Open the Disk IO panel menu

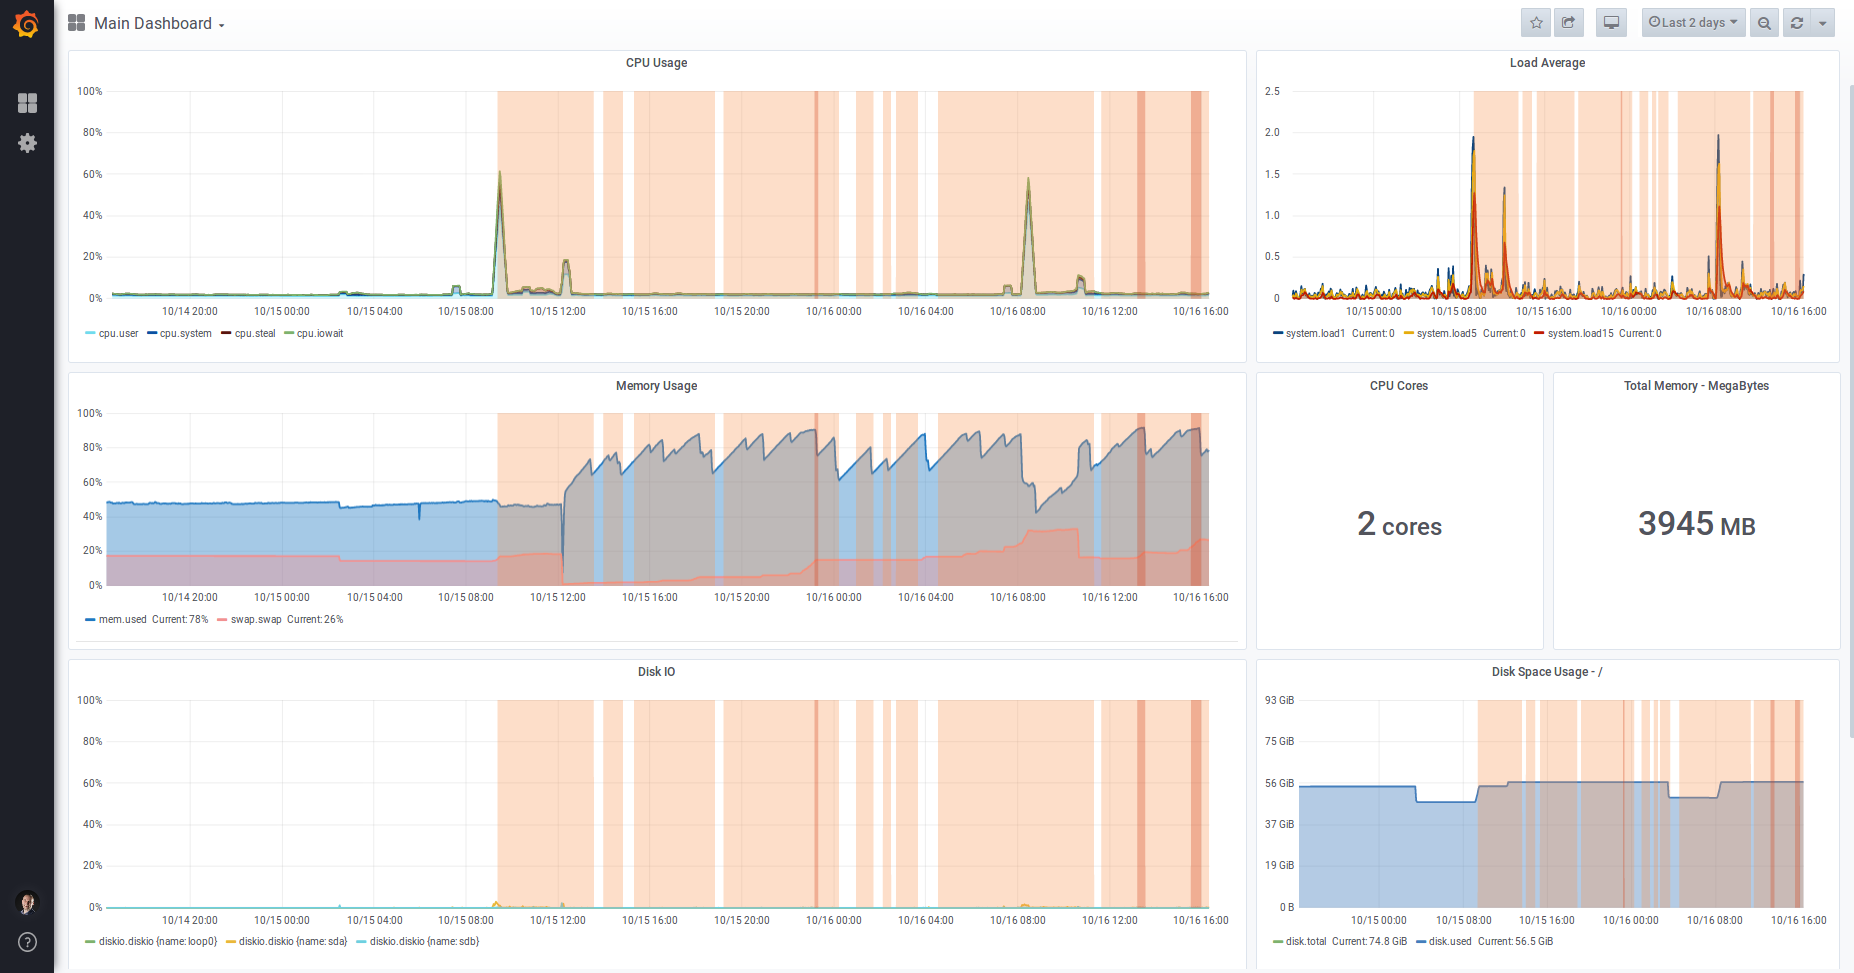coord(655,671)
